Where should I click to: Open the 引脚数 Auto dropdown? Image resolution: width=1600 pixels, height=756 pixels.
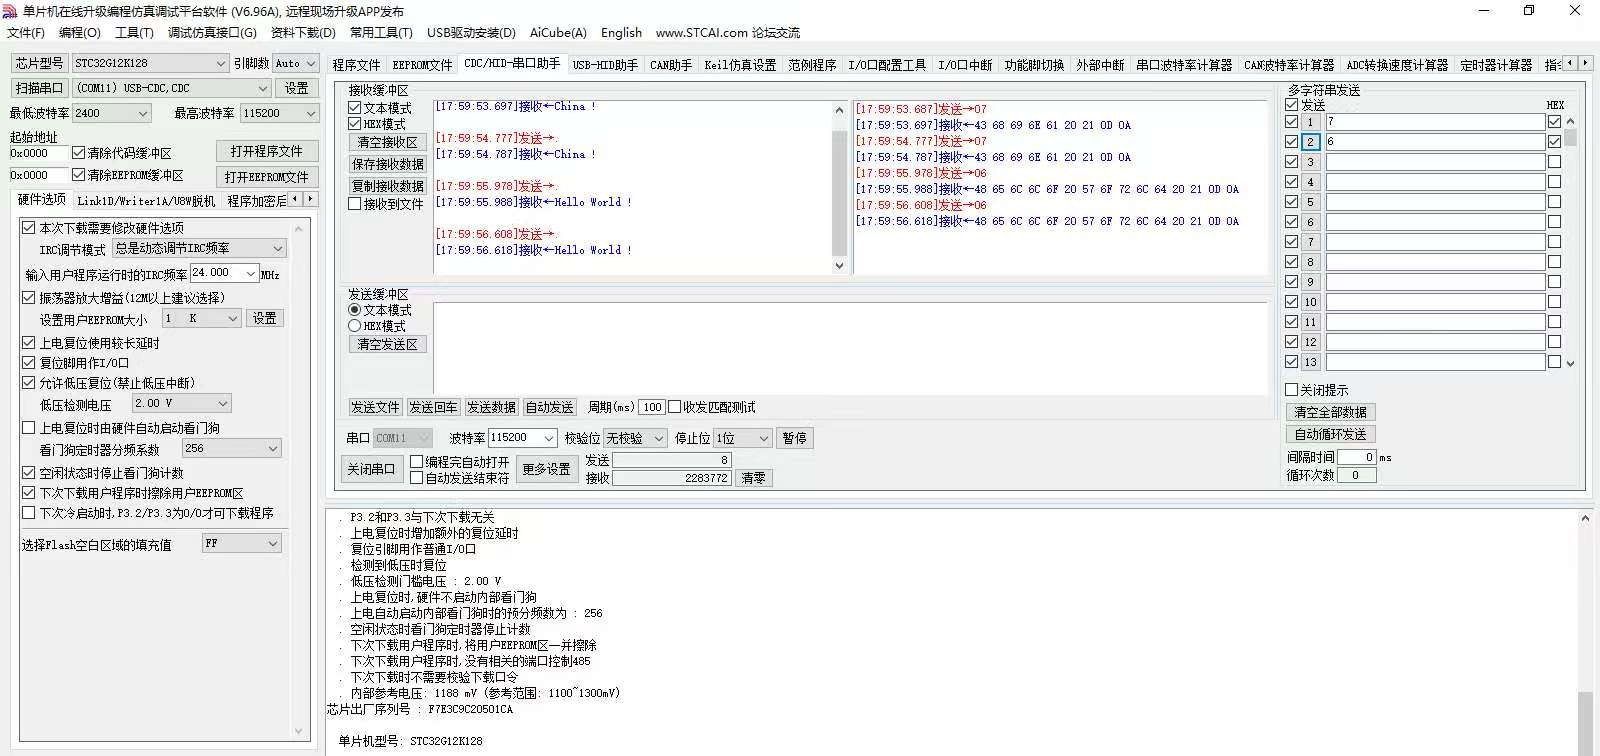coord(296,63)
